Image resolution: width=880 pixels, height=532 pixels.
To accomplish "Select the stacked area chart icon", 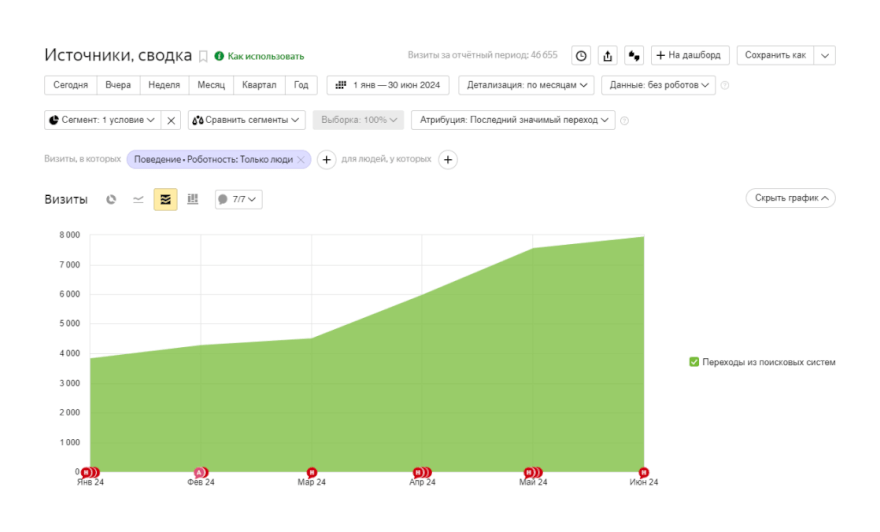I will 165,199.
